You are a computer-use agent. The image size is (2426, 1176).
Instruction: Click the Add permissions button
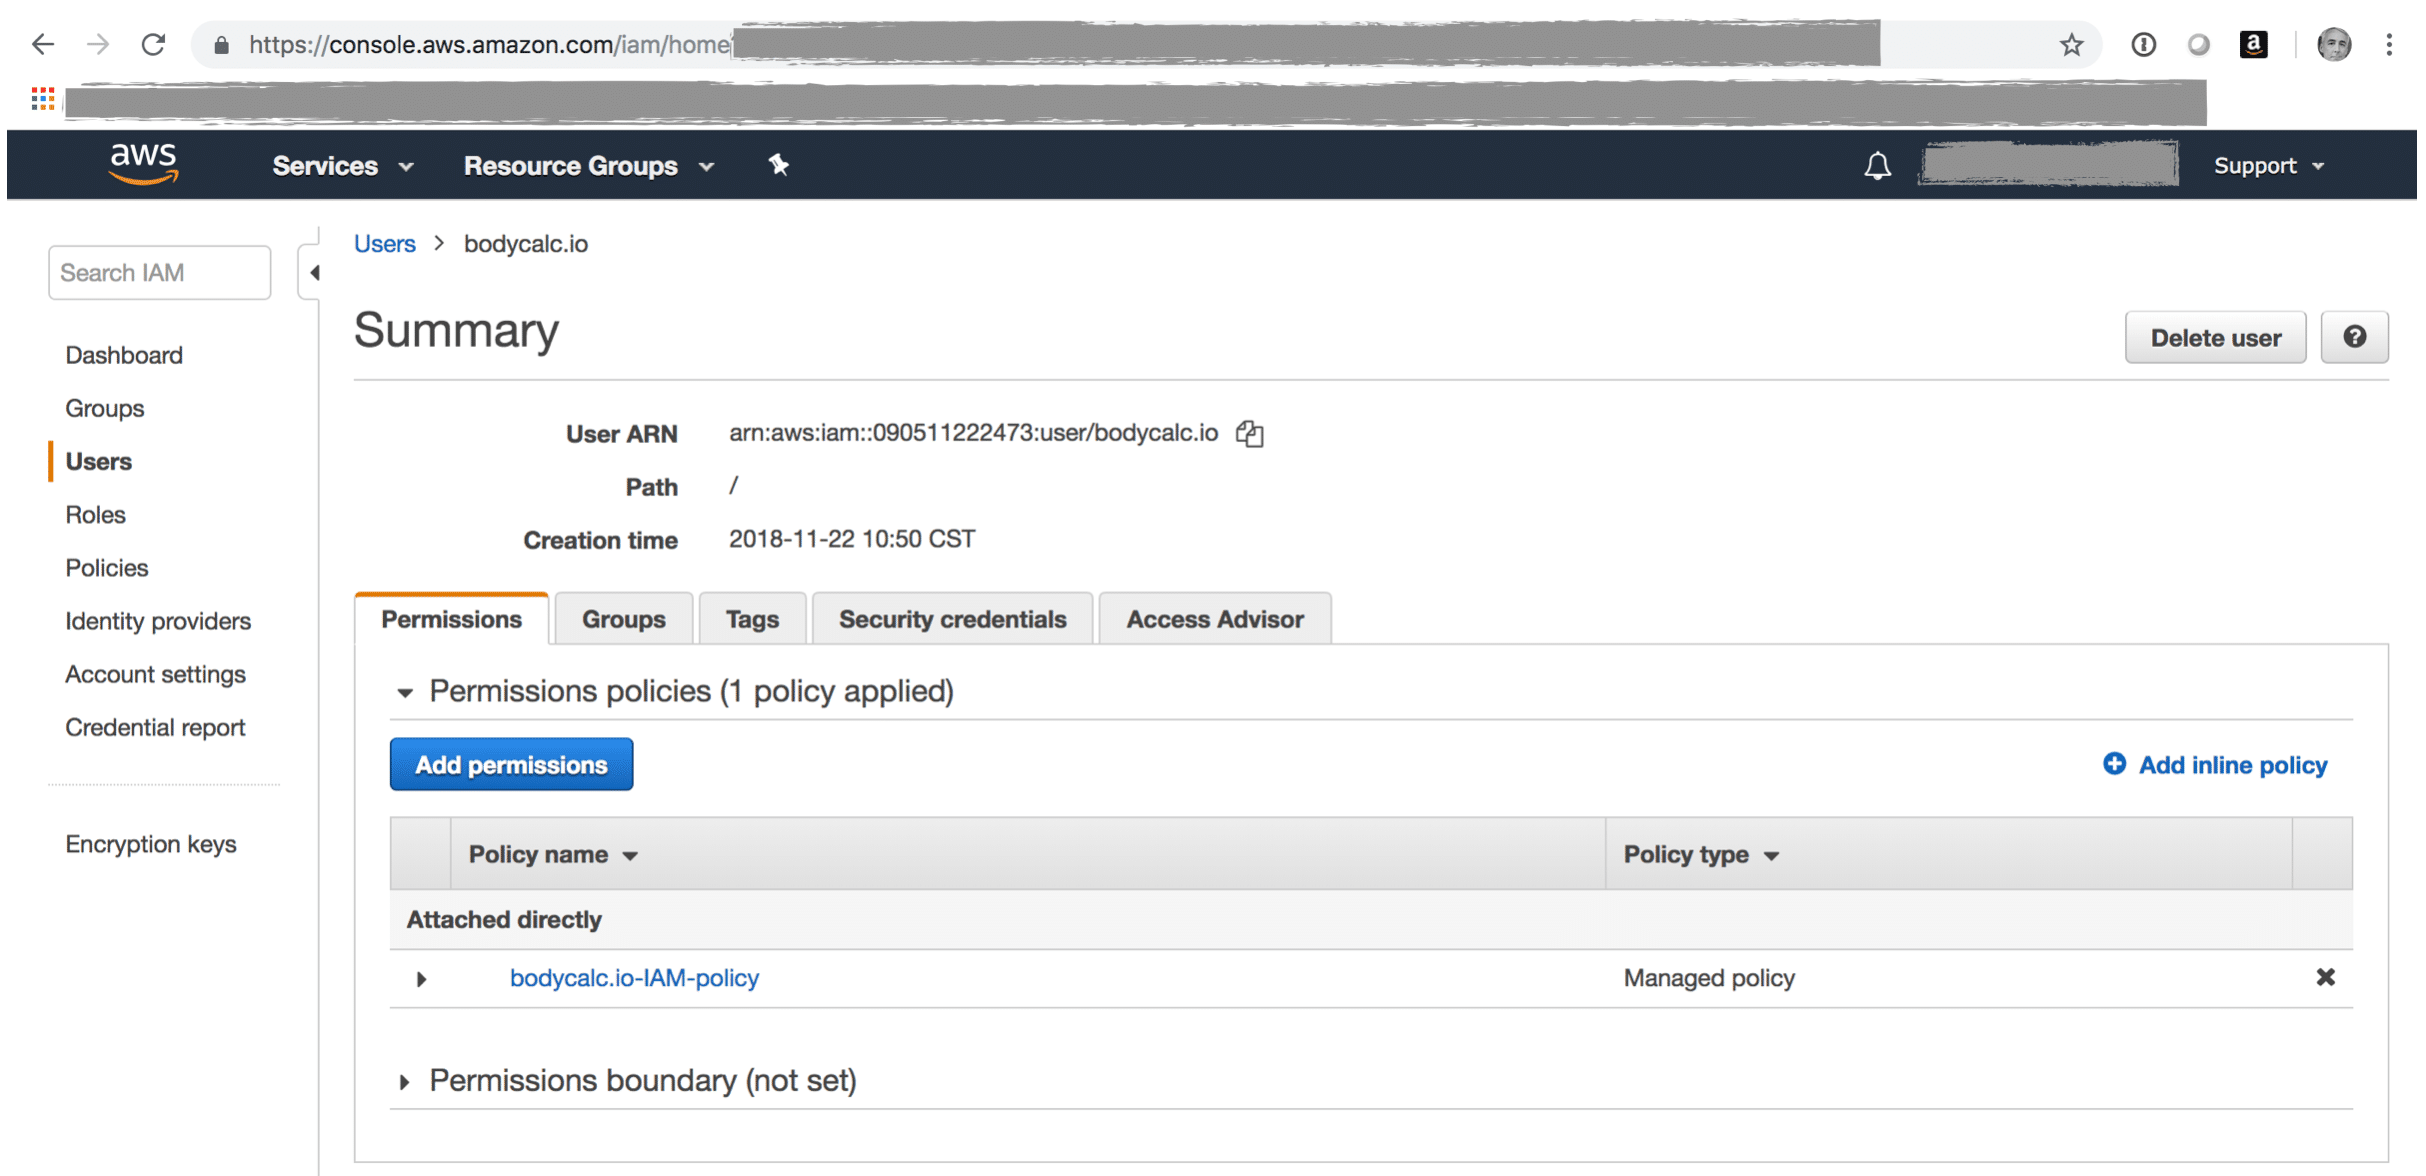point(511,764)
